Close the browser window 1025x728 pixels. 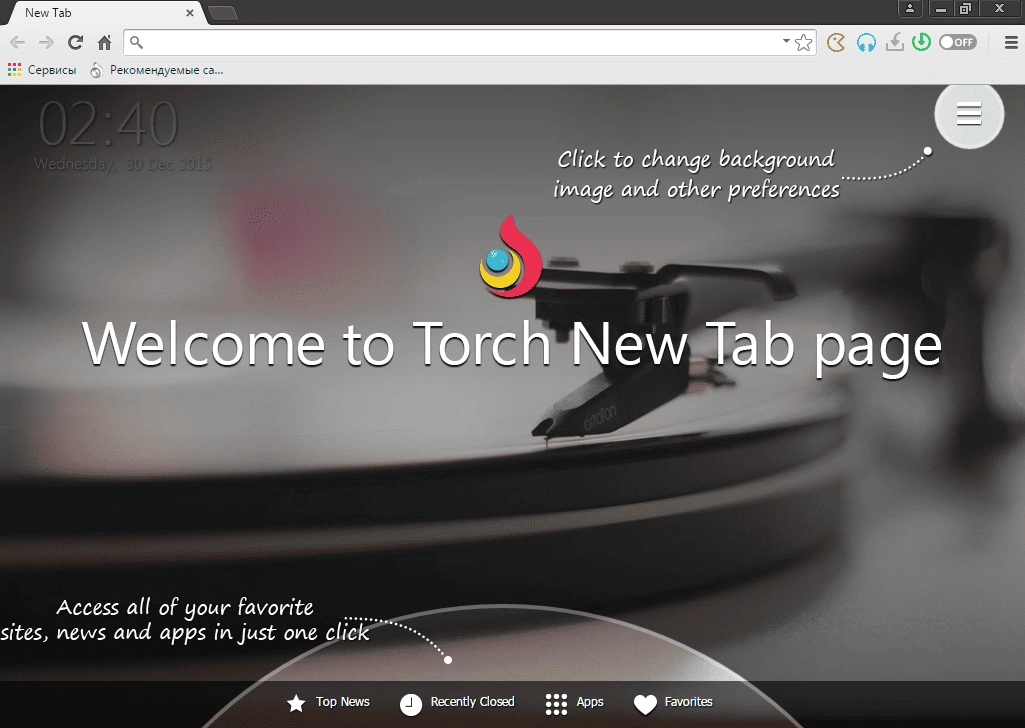pos(1000,8)
